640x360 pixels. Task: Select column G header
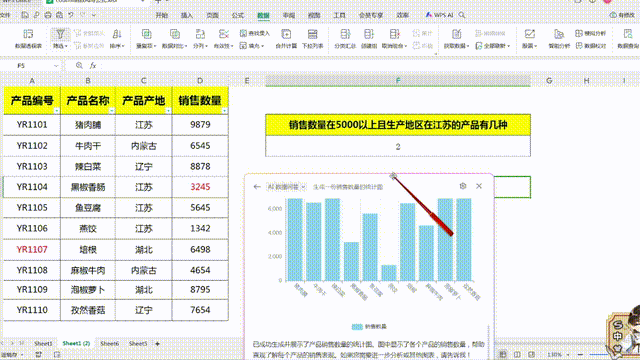pyautogui.click(x=549, y=81)
